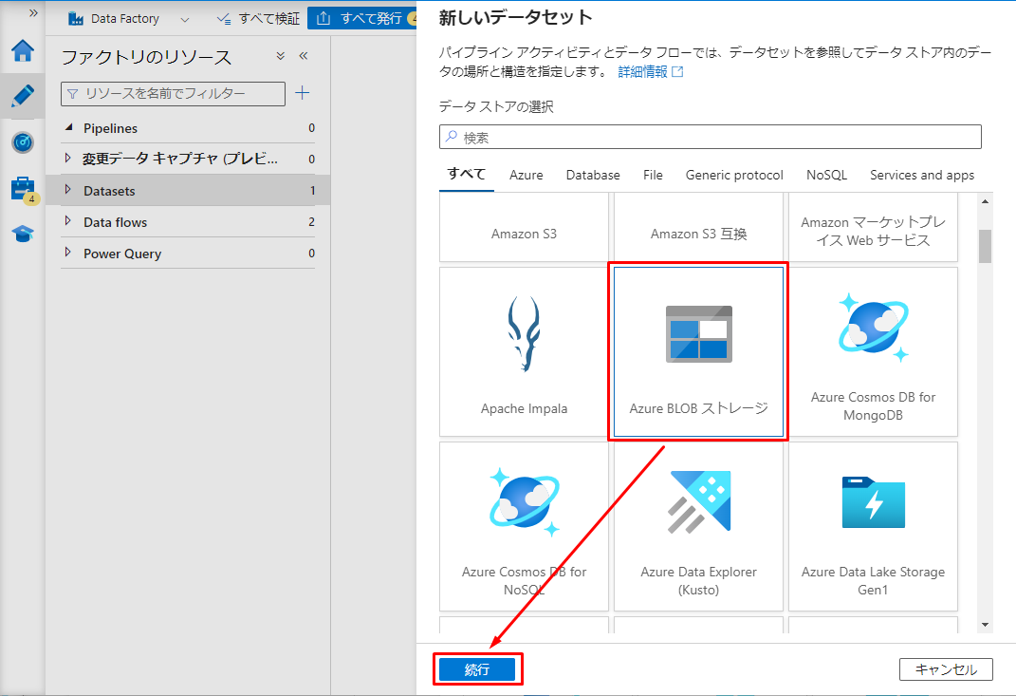Open the Learning center graduation cap icon
The image size is (1016, 696).
click(23, 234)
